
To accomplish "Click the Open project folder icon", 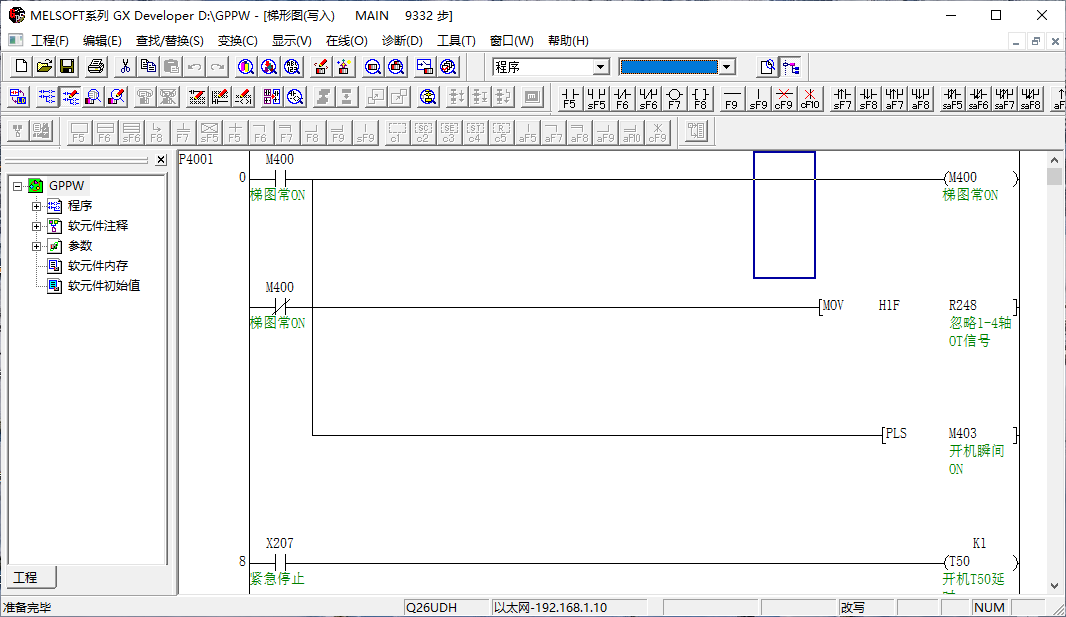I will coord(44,67).
